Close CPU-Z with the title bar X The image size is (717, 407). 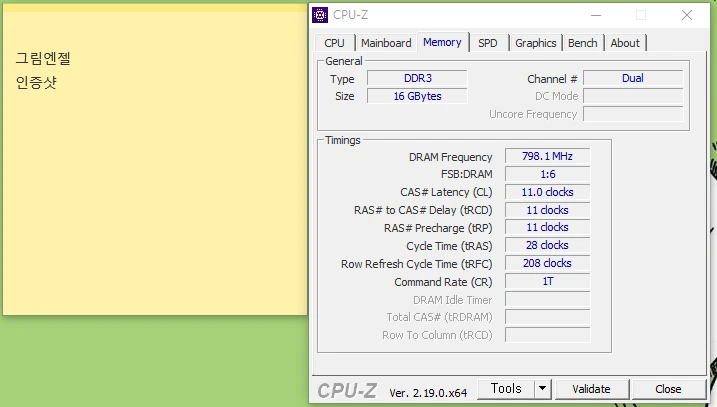pos(687,15)
